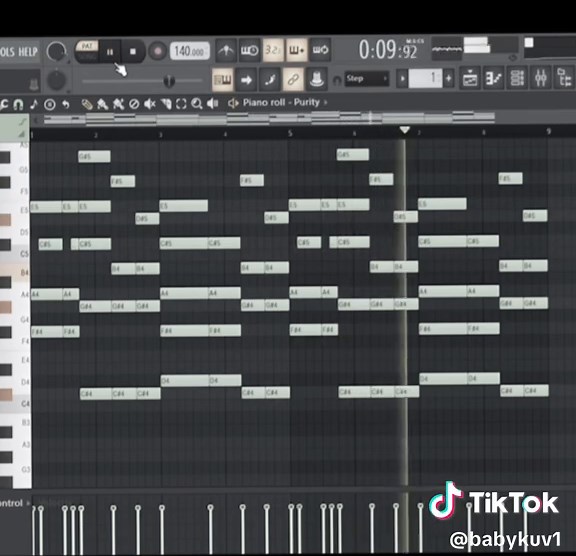Open piano roll snap magnet options
The image size is (576, 556).
[x=18, y=105]
